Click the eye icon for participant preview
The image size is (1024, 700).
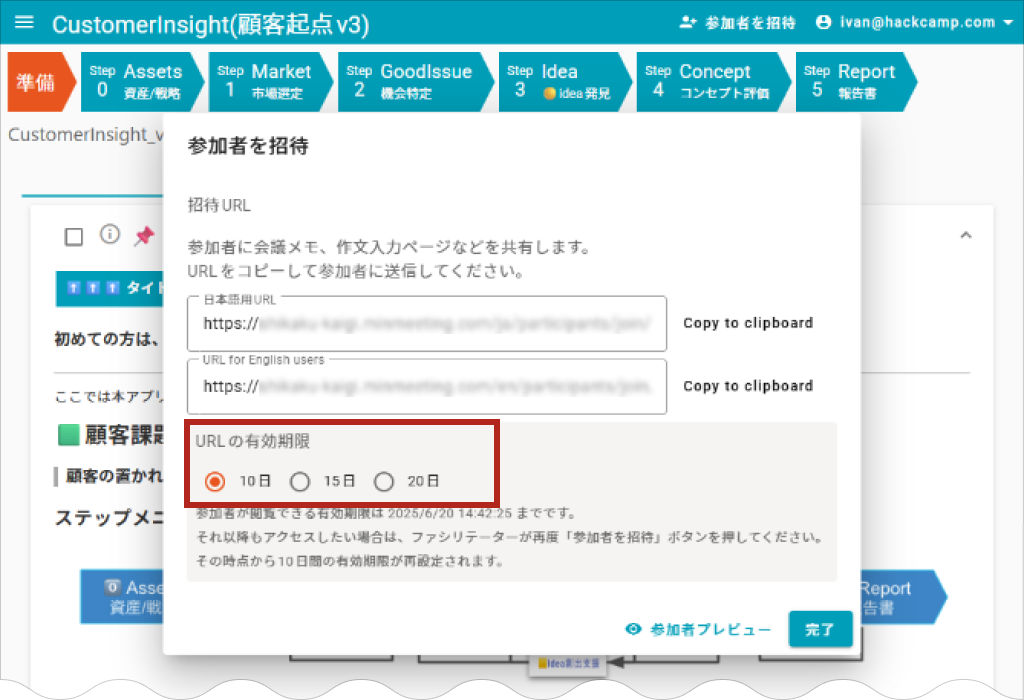tap(632, 630)
